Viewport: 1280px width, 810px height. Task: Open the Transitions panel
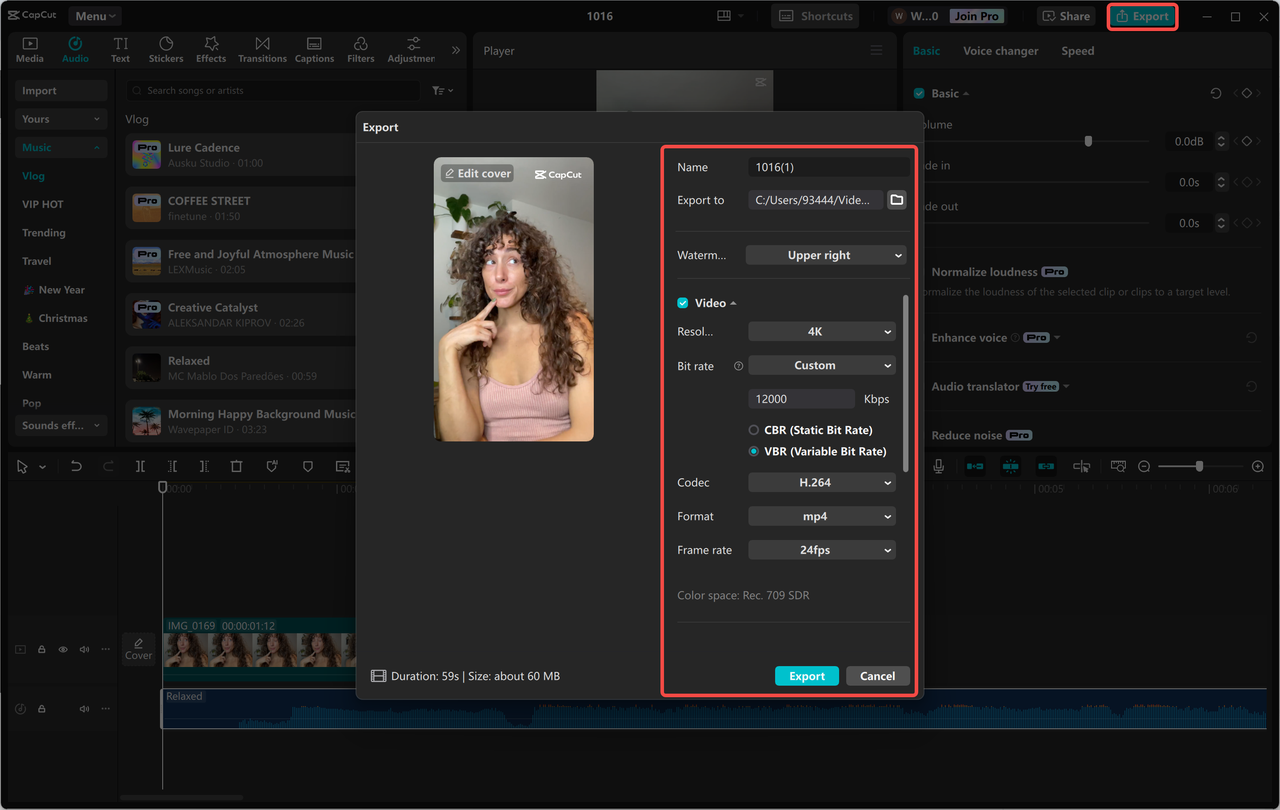[x=262, y=49]
